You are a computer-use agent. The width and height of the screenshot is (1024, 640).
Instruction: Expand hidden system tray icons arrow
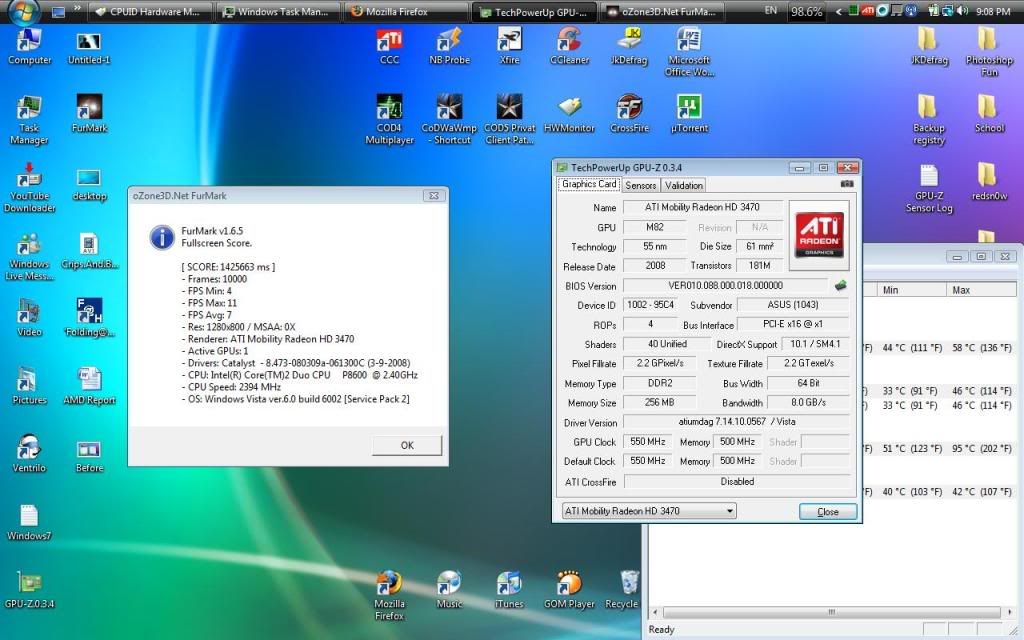tap(838, 11)
